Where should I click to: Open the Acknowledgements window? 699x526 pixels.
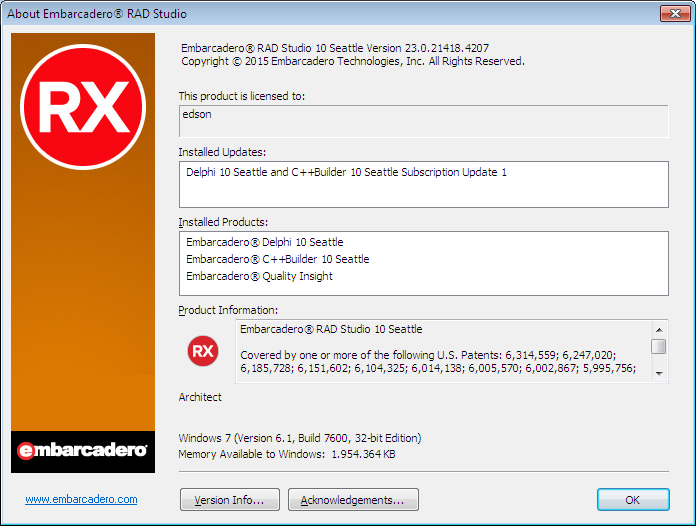click(353, 500)
